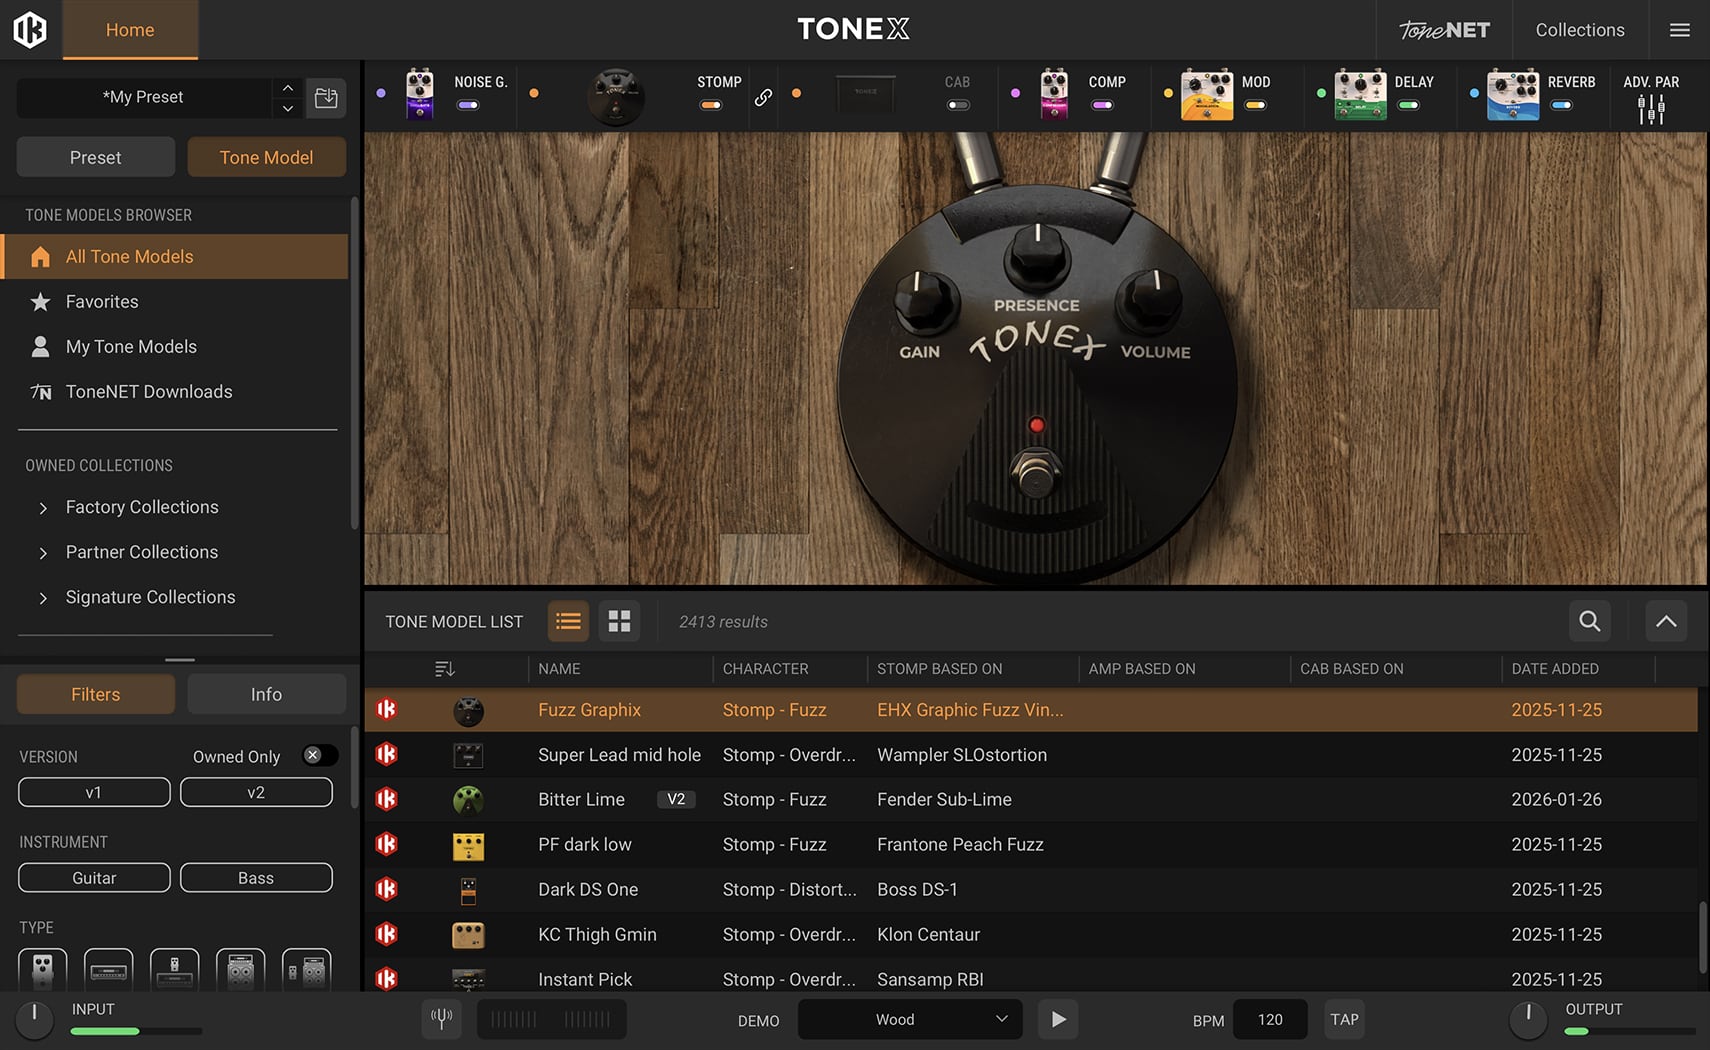The image size is (1710, 1050).
Task: Open the Wood demo dropdown
Action: click(909, 1019)
